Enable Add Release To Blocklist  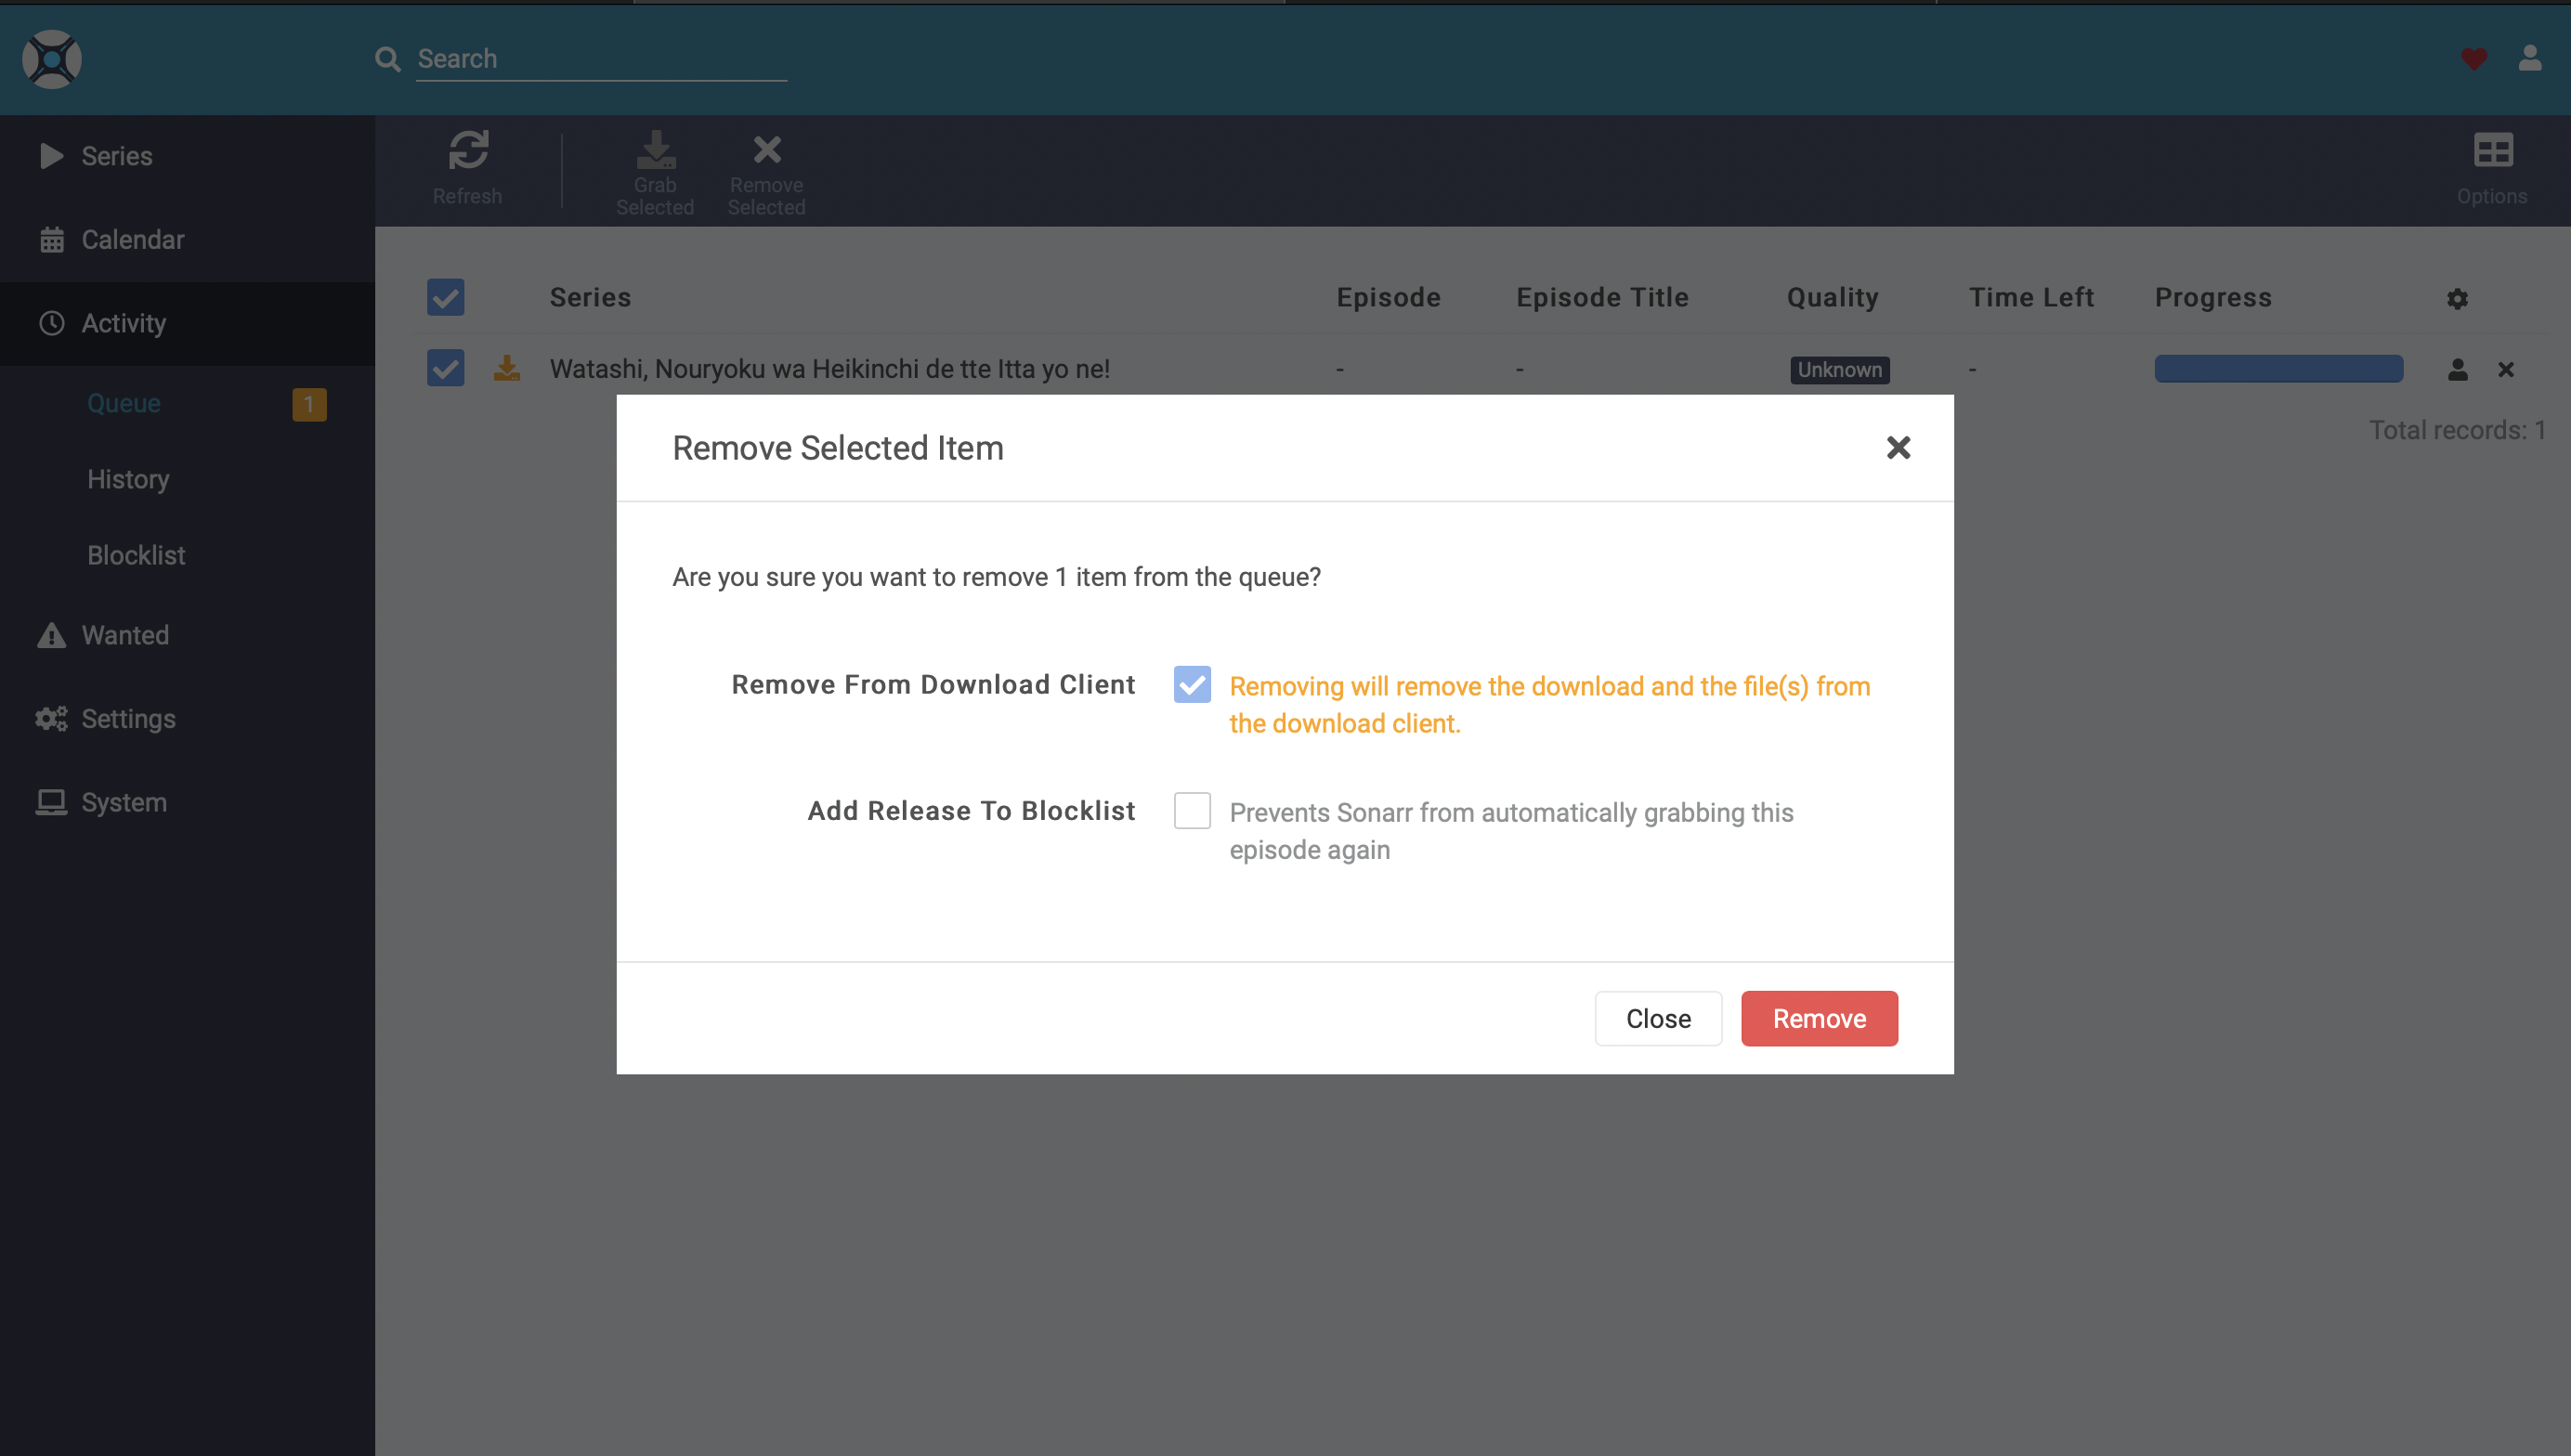click(x=1191, y=811)
